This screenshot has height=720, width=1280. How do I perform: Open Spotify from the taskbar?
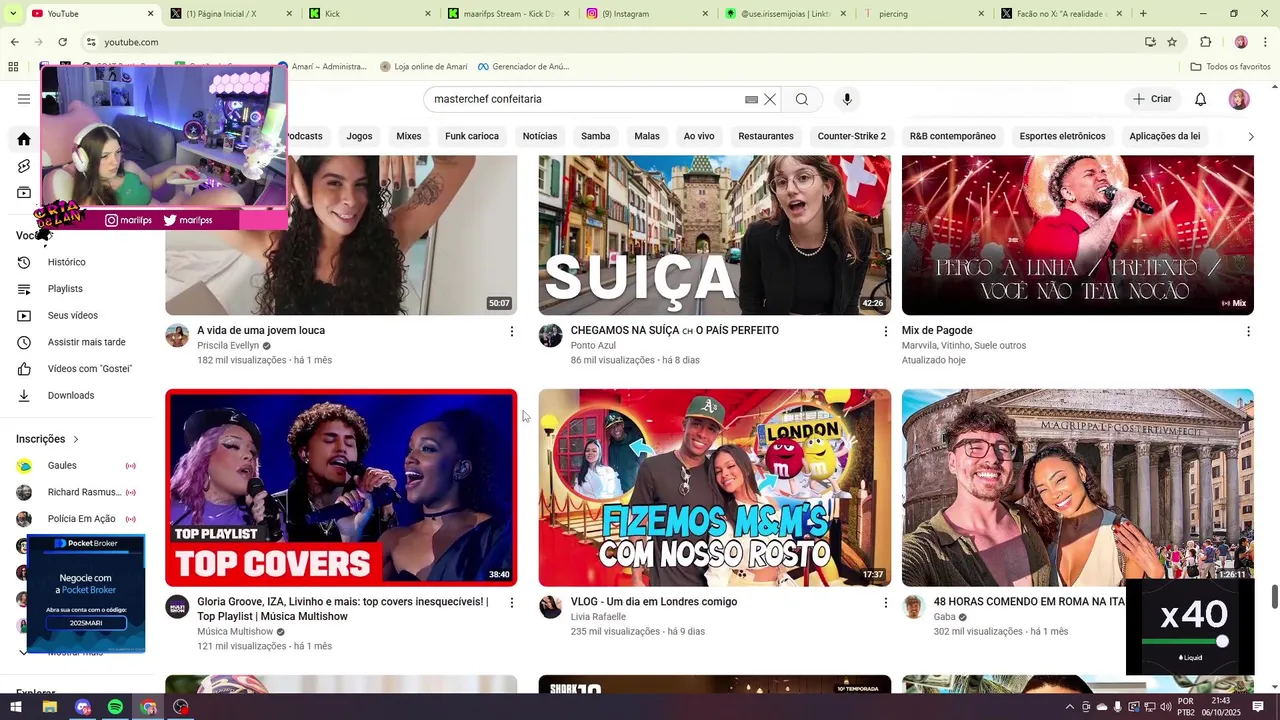115,707
